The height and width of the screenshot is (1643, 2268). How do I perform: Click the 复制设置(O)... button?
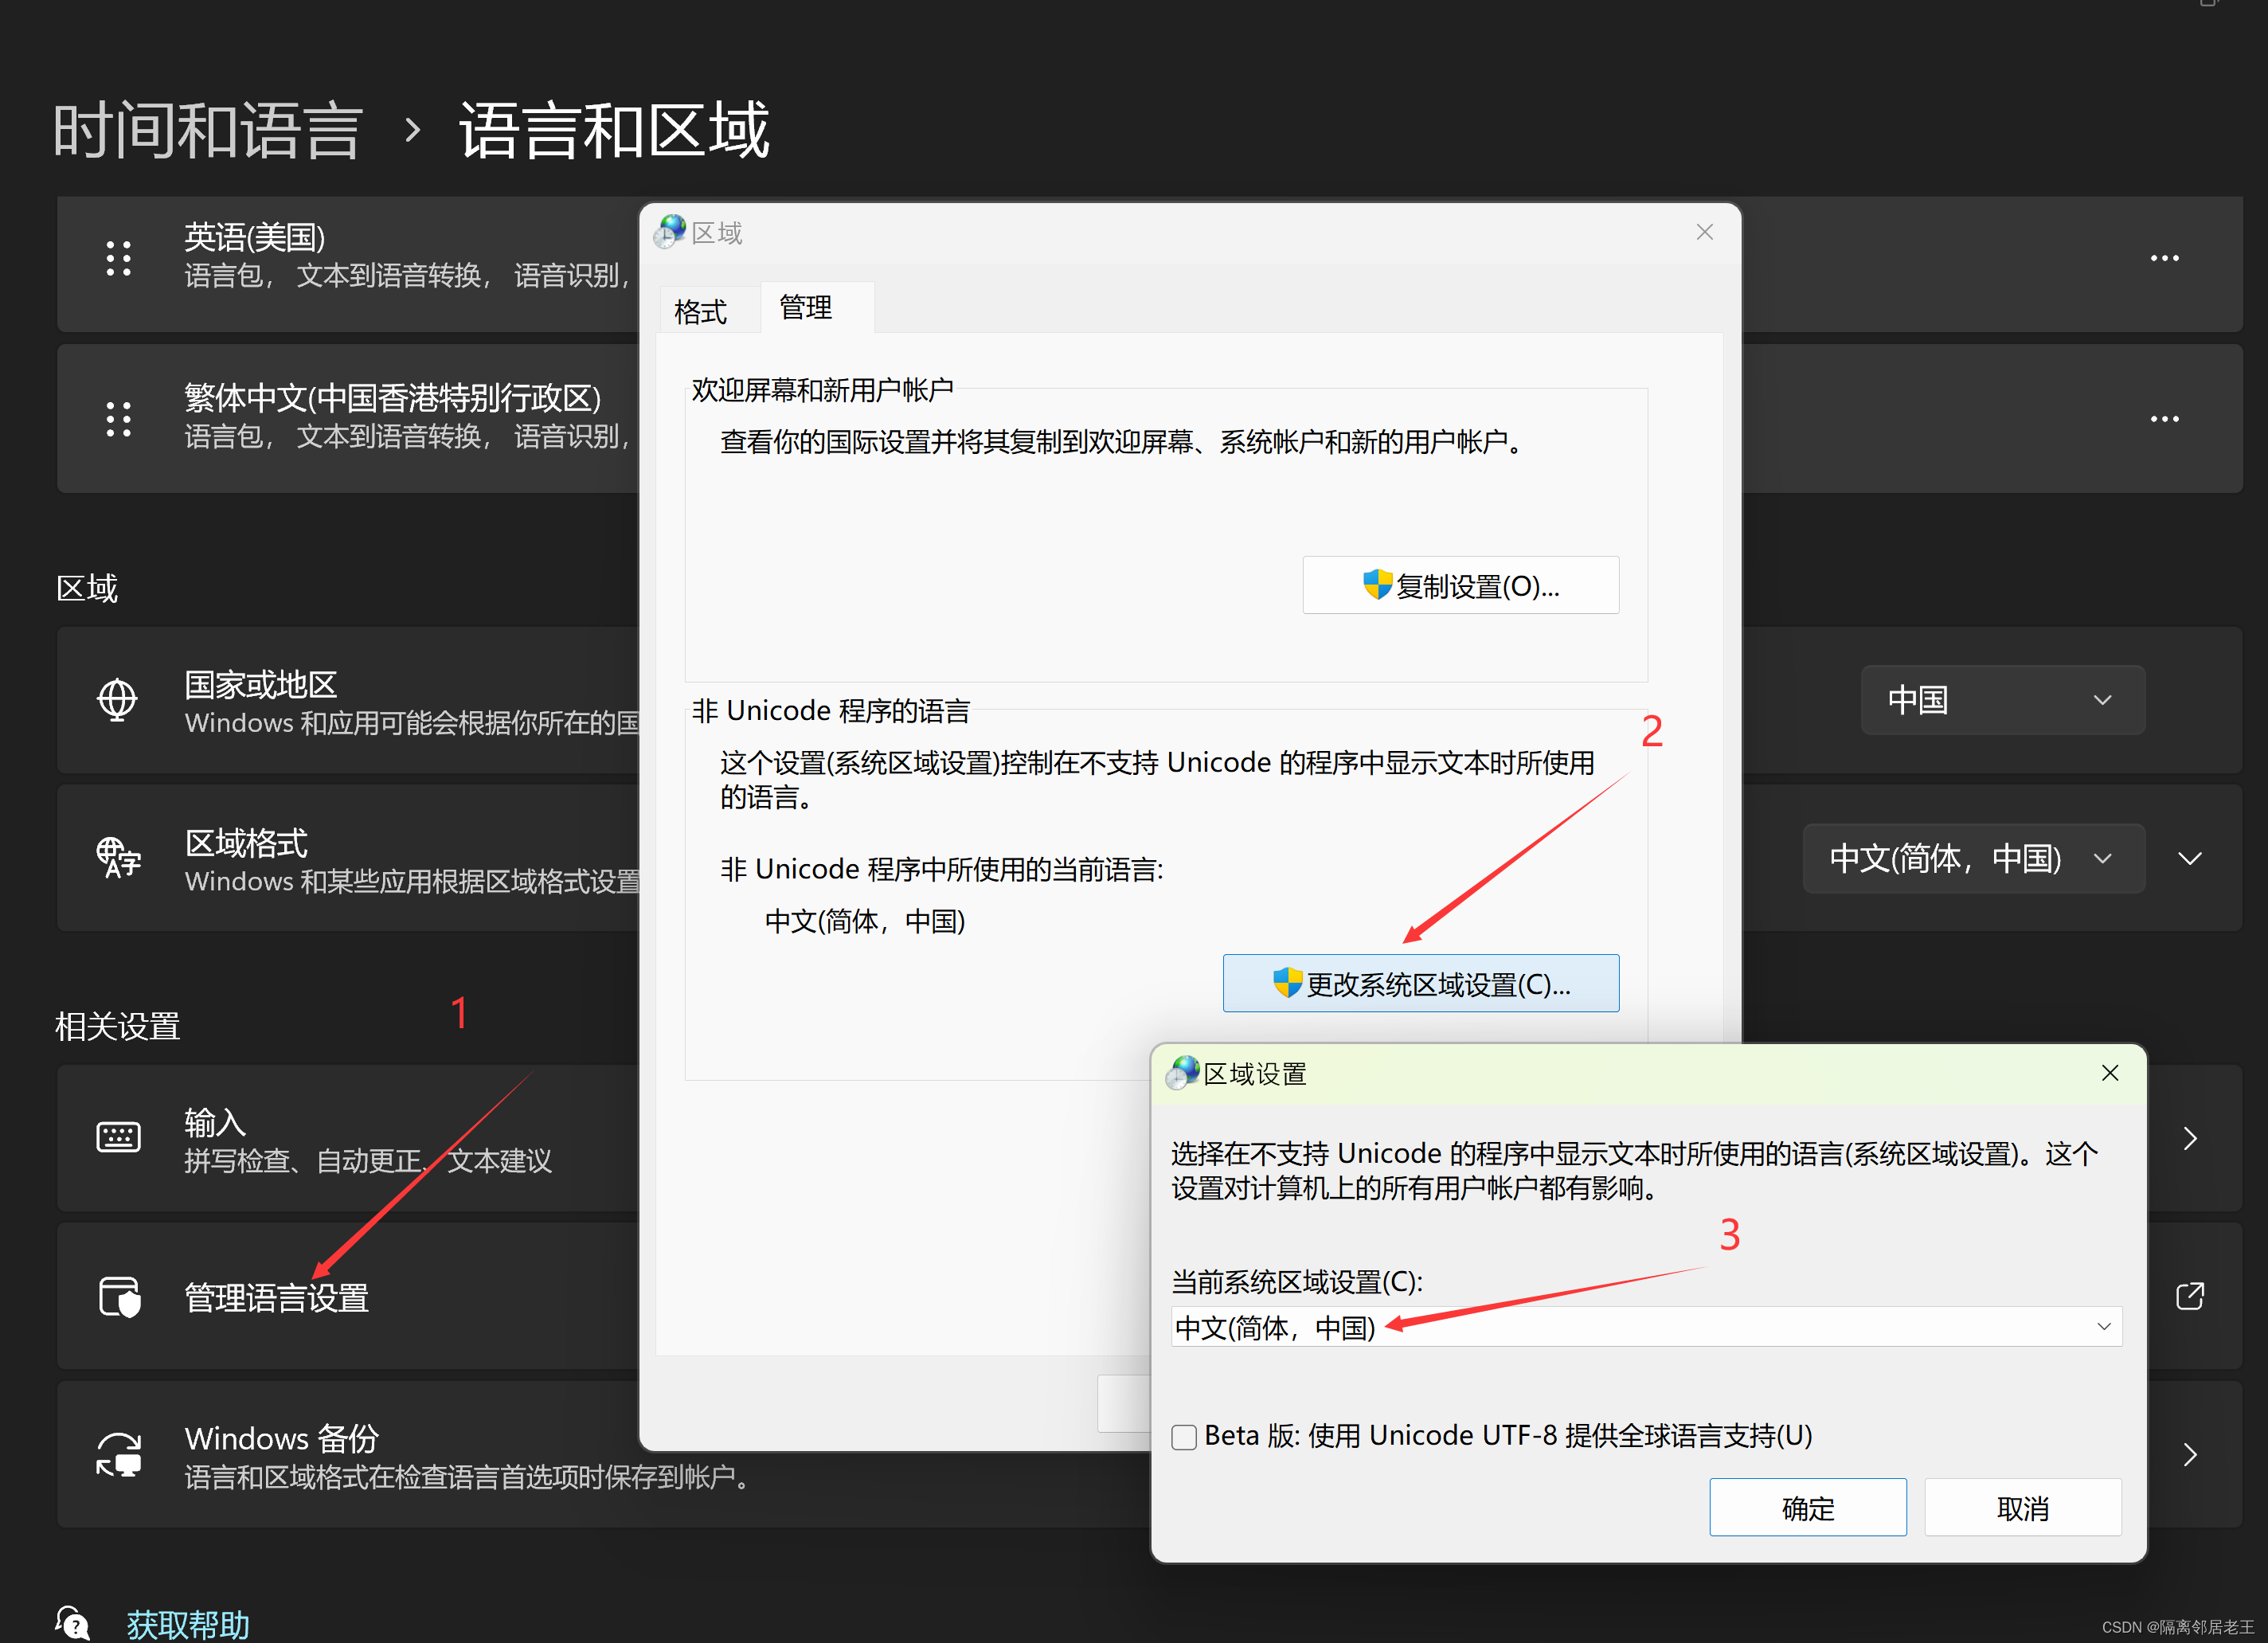pos(1460,586)
